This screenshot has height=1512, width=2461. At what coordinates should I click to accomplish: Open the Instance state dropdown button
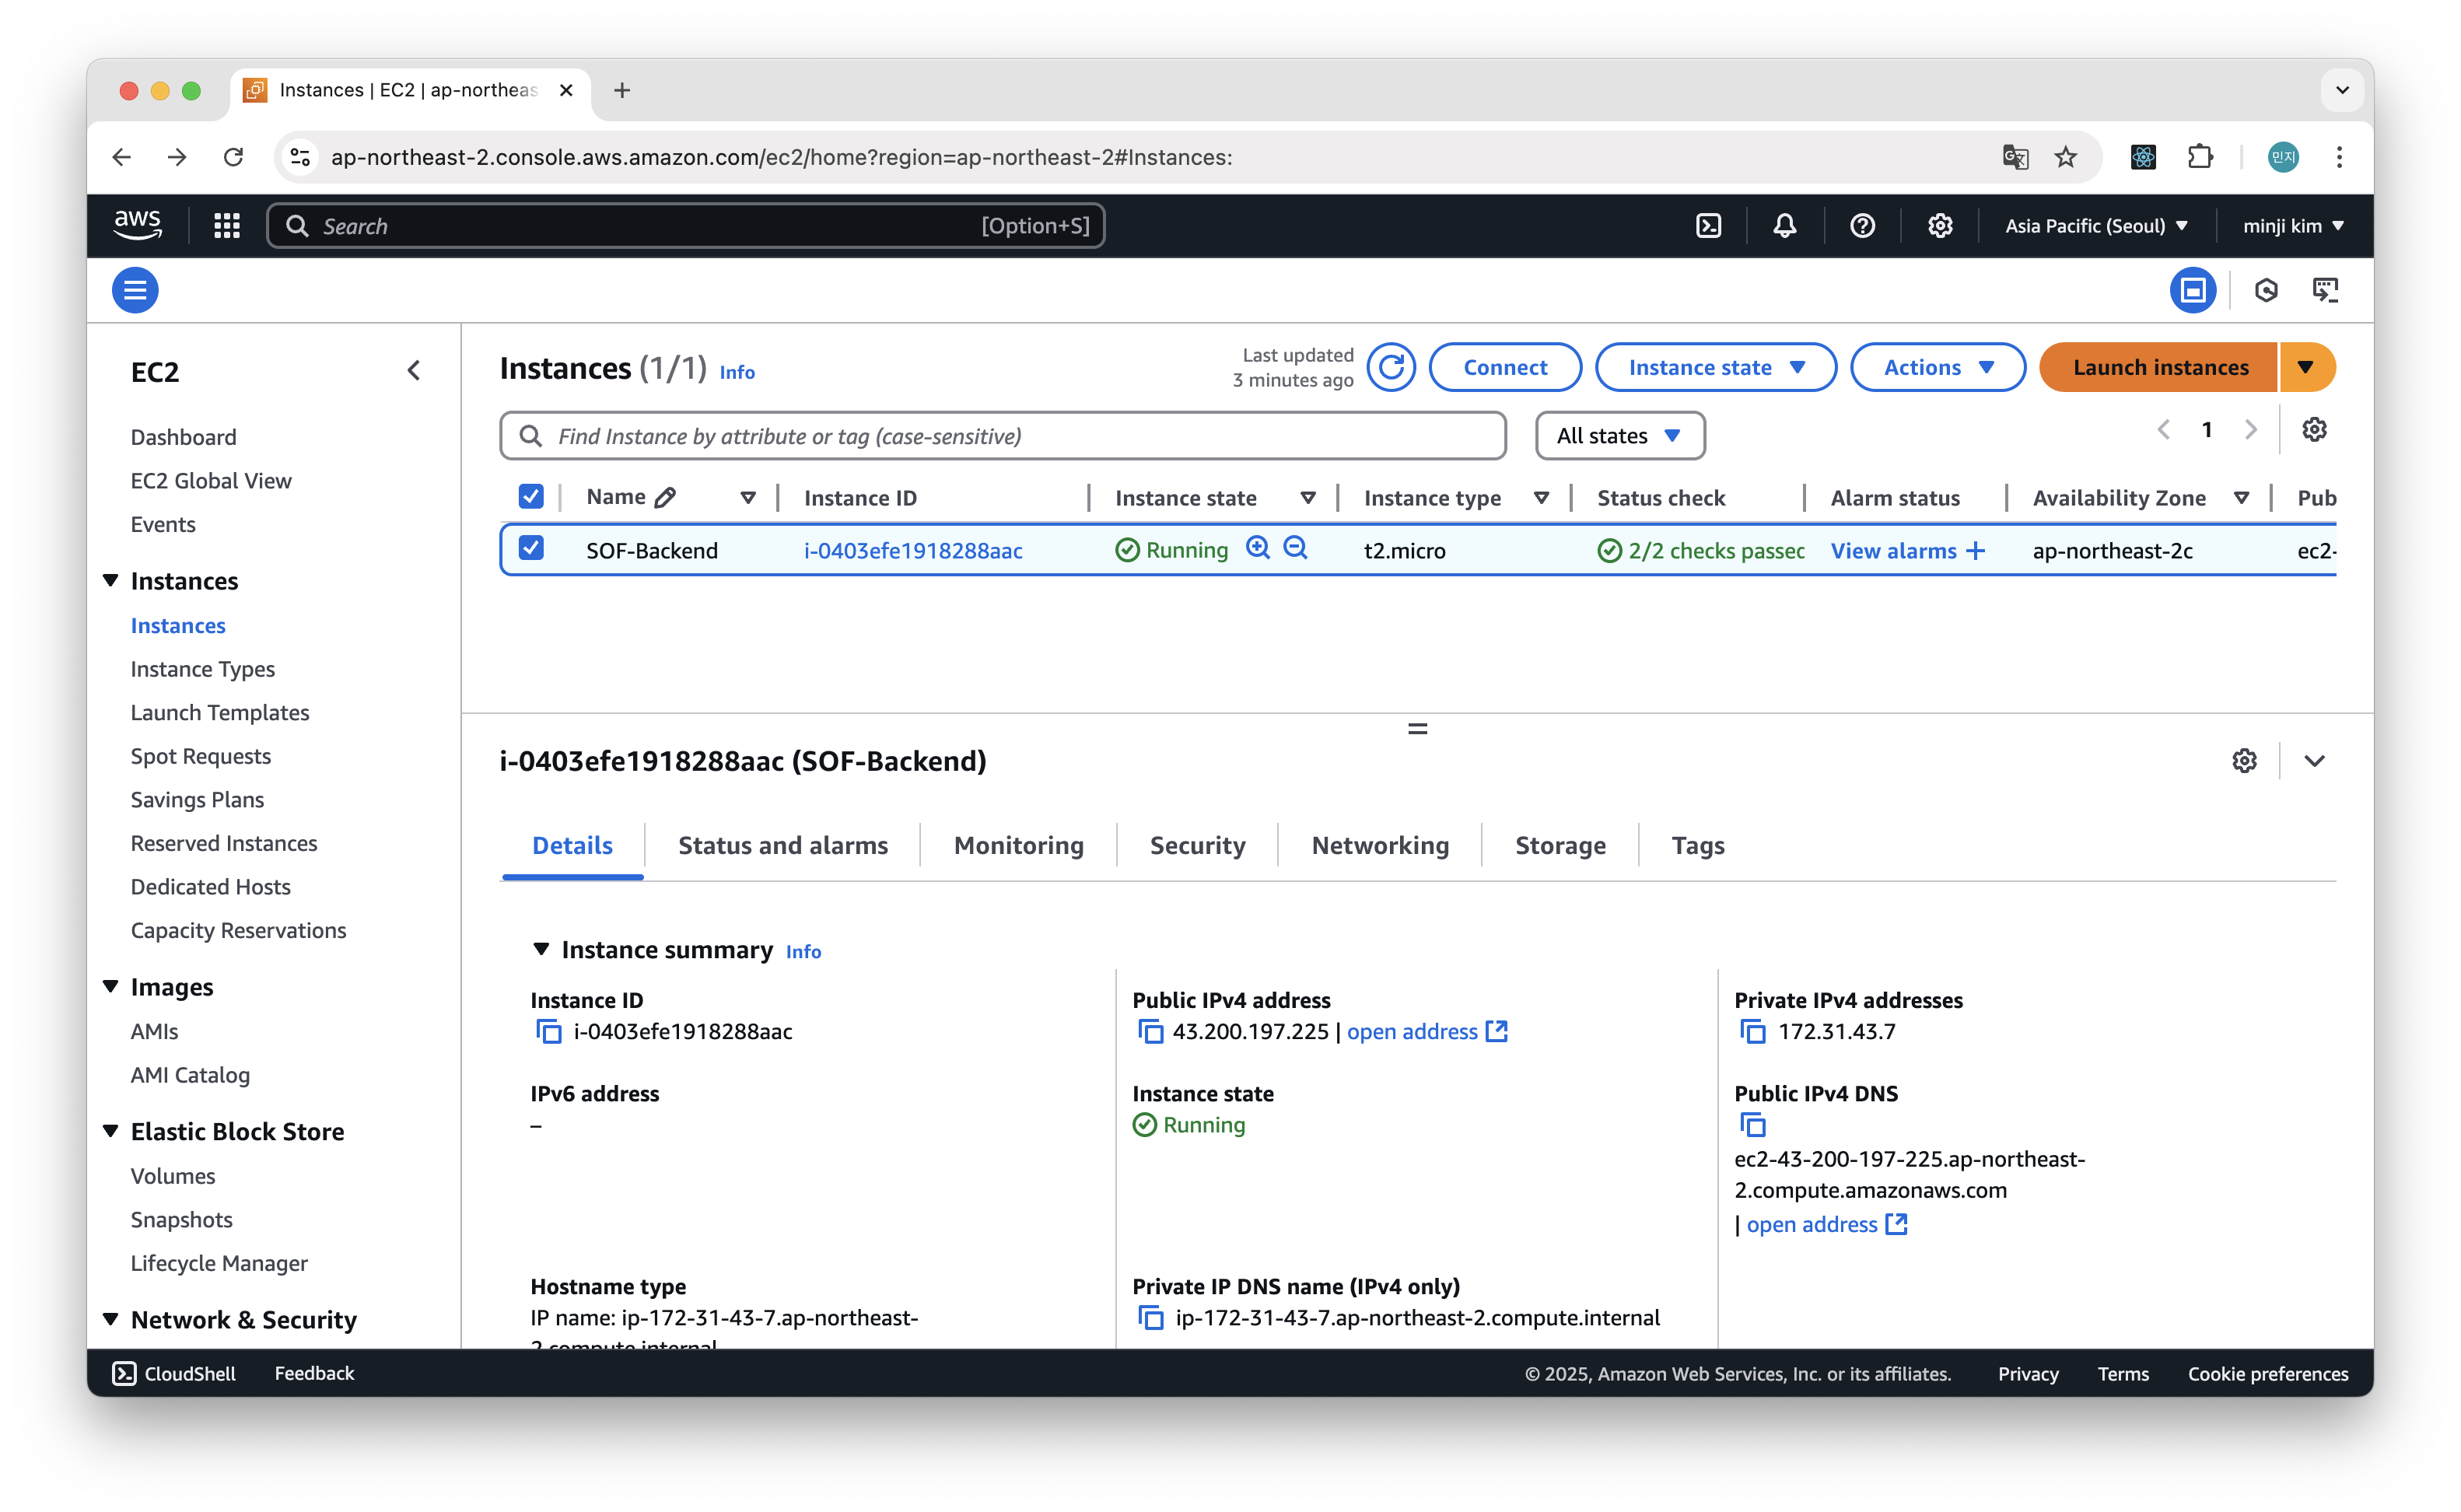1716,367
